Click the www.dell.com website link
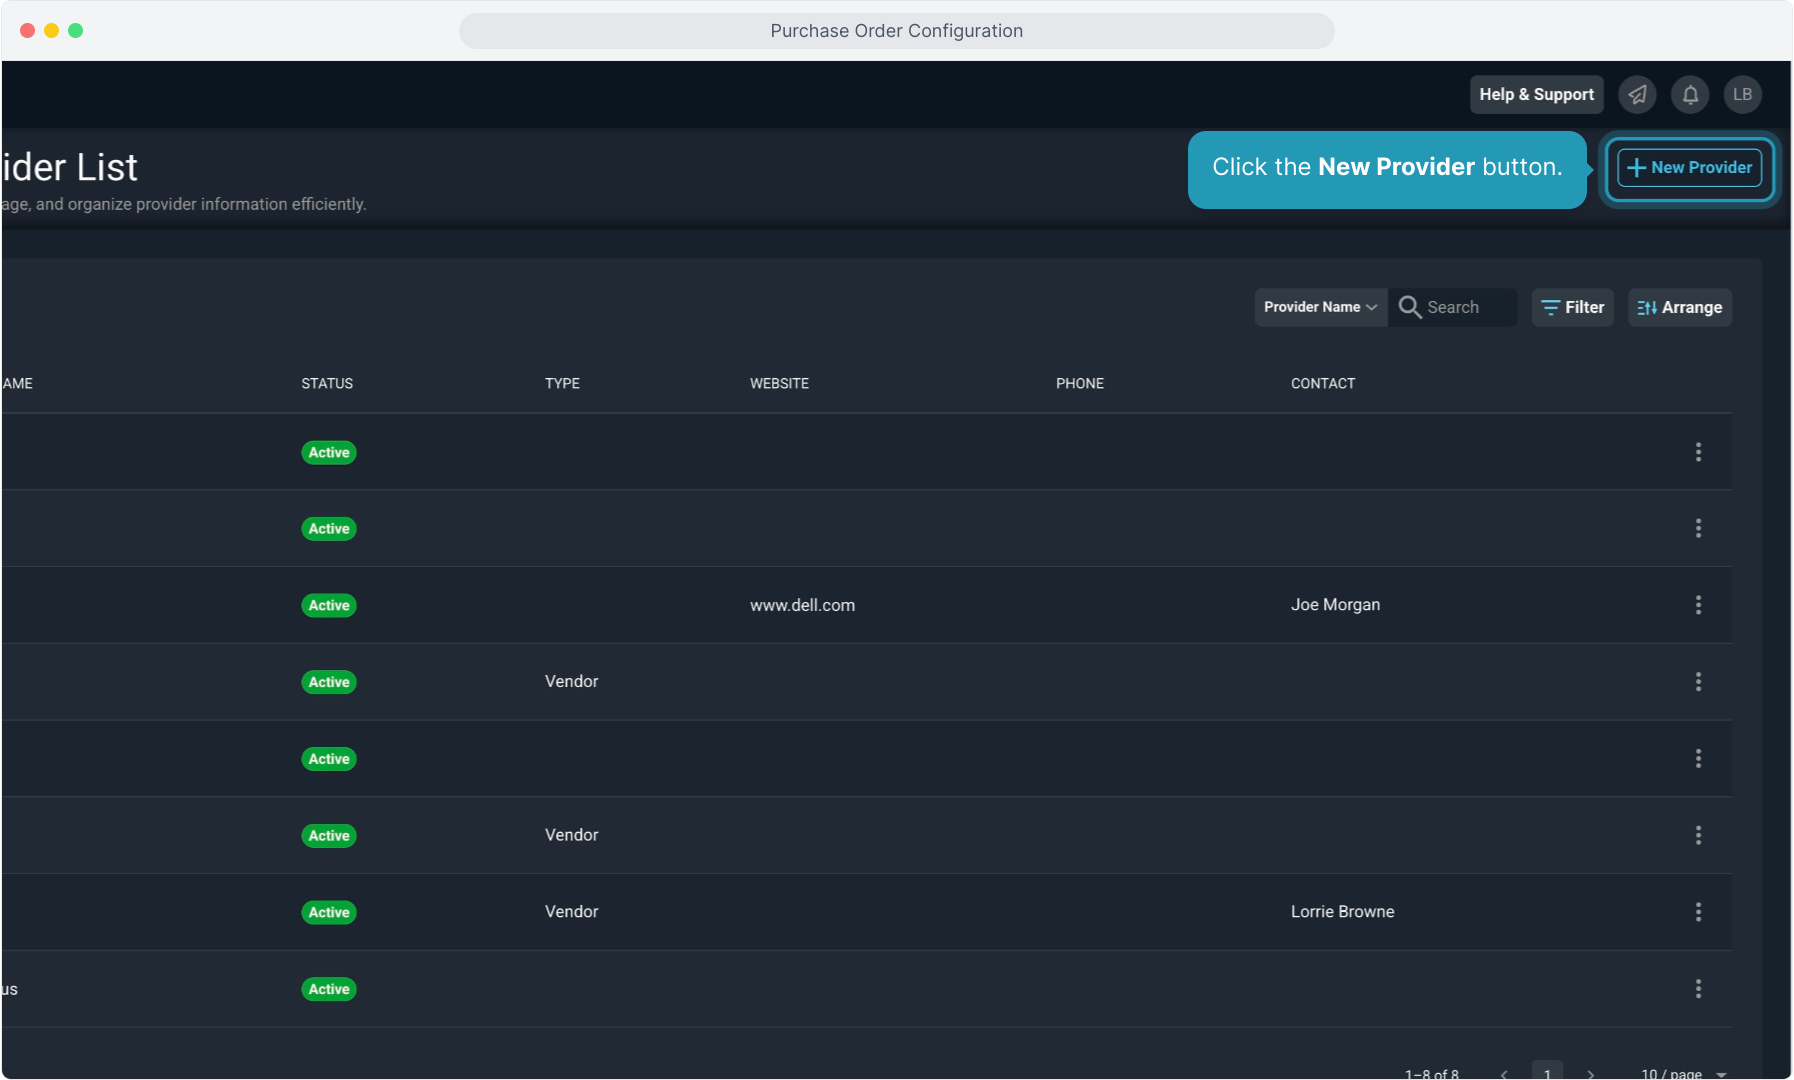The height and width of the screenshot is (1080, 1794). click(802, 605)
